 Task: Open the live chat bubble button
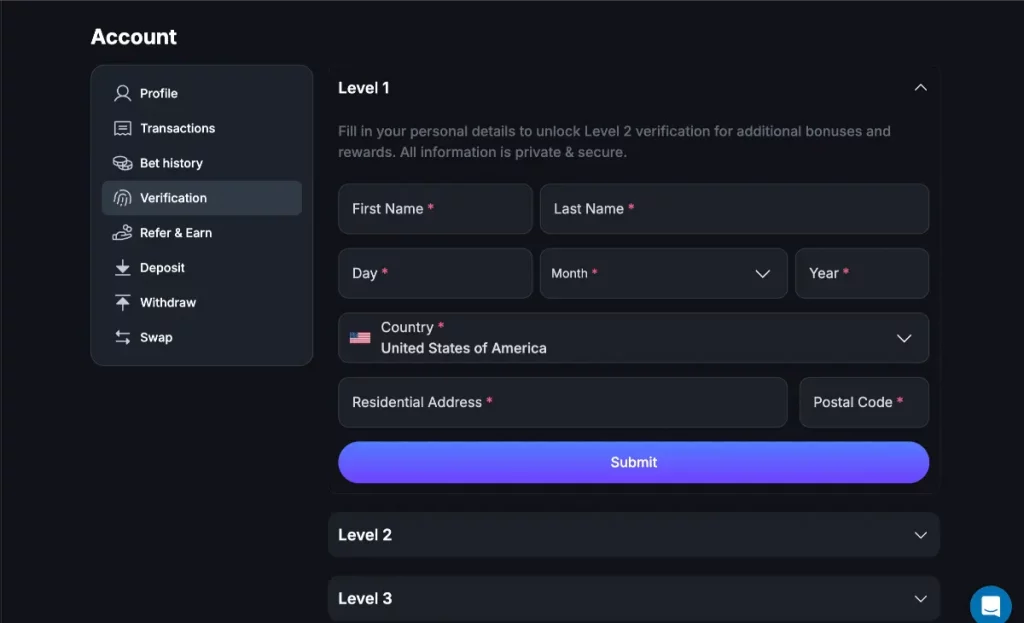(990, 605)
